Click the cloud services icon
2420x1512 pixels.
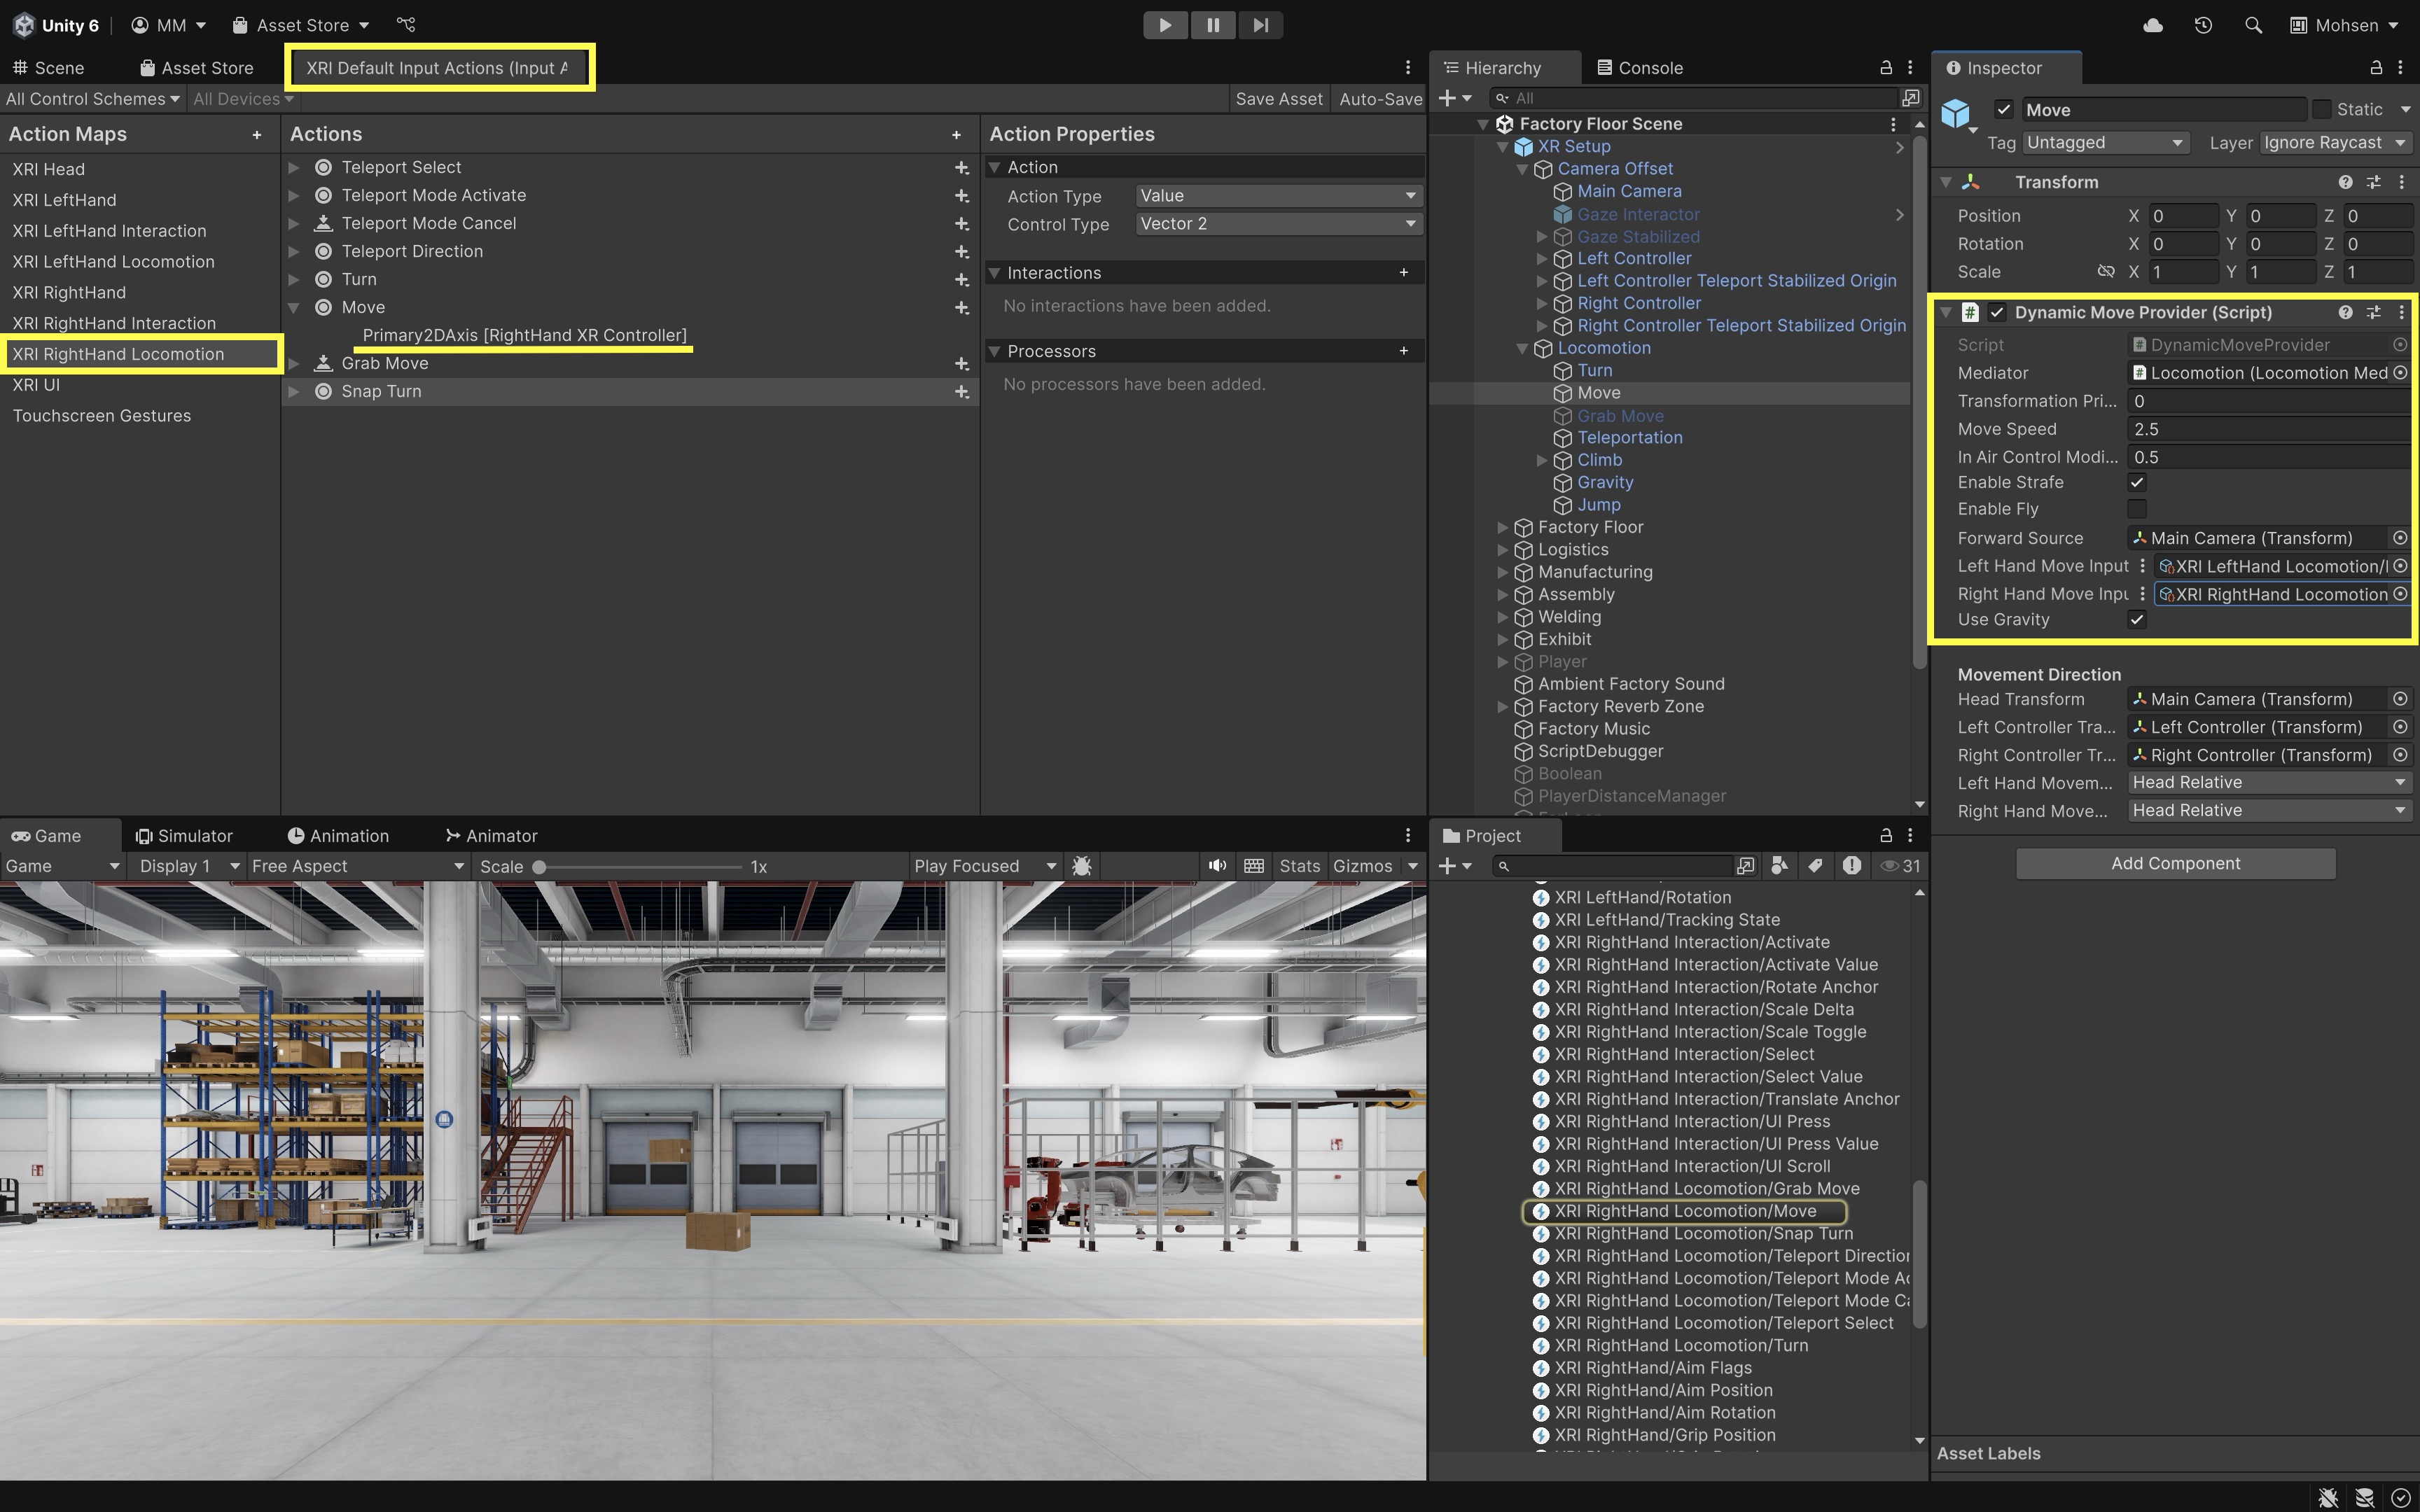point(2153,25)
